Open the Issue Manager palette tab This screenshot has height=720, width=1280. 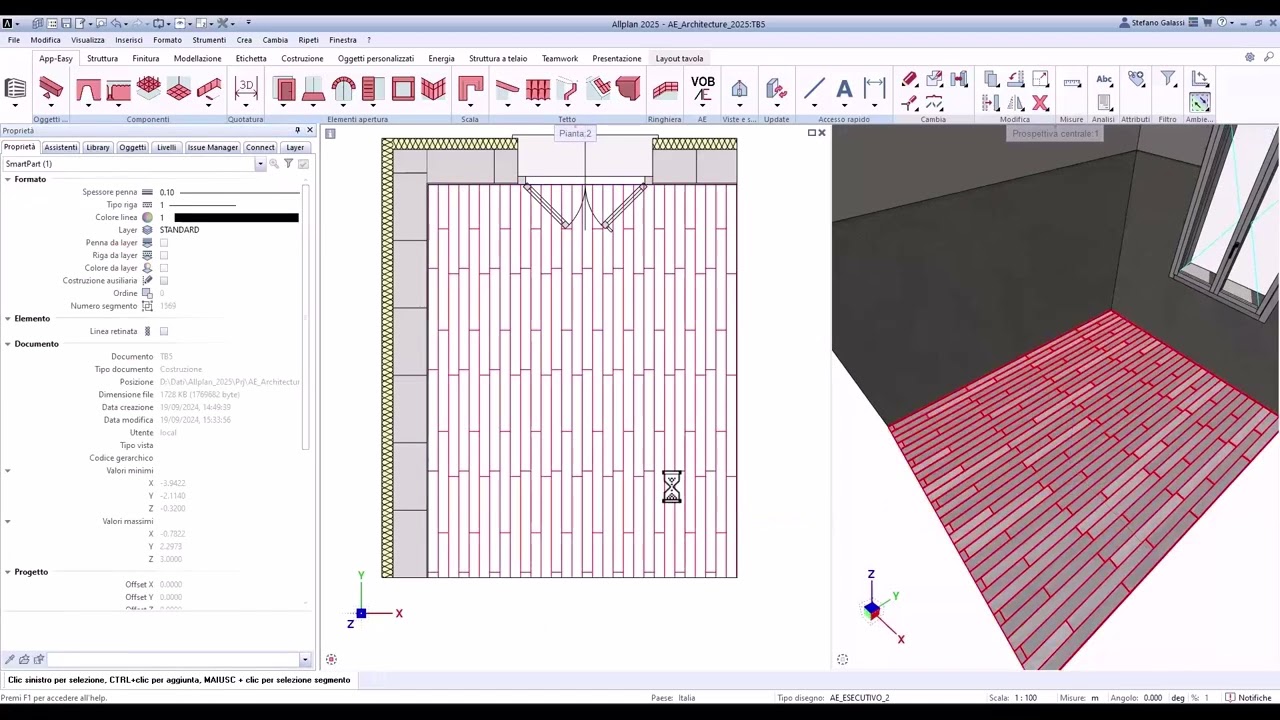pos(212,147)
